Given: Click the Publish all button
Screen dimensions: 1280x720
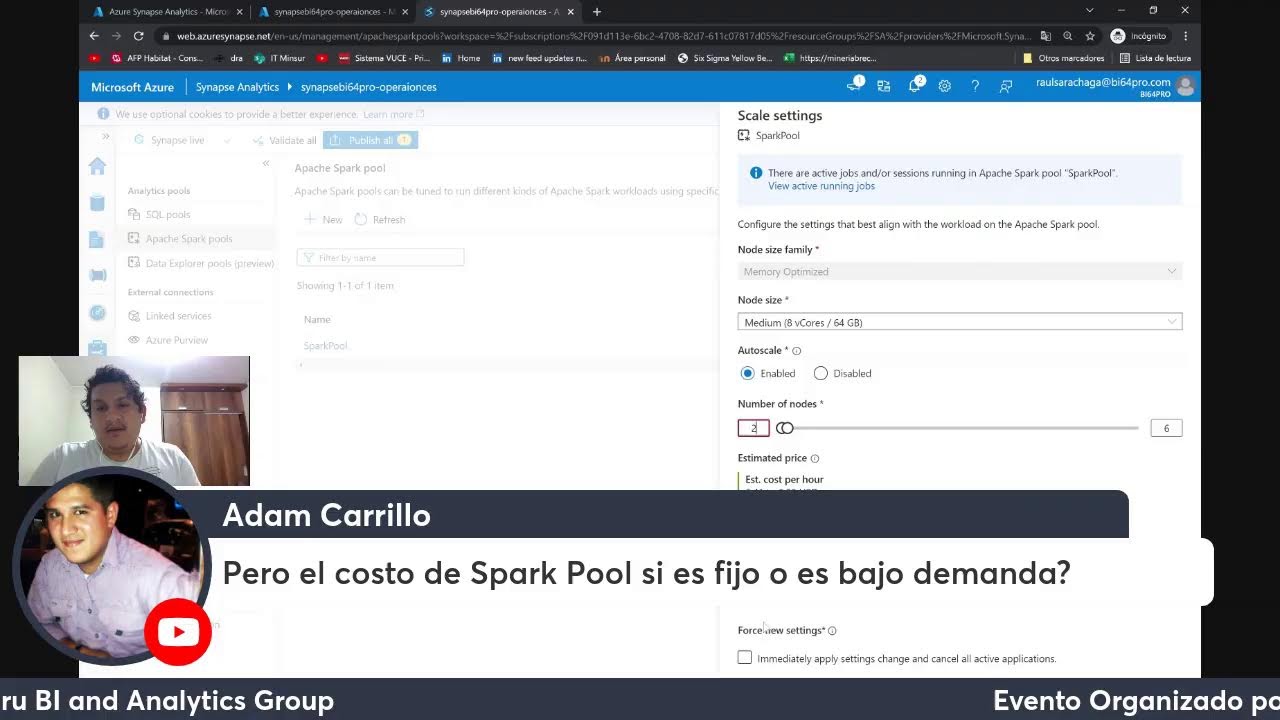Looking at the screenshot, I should (x=370, y=140).
